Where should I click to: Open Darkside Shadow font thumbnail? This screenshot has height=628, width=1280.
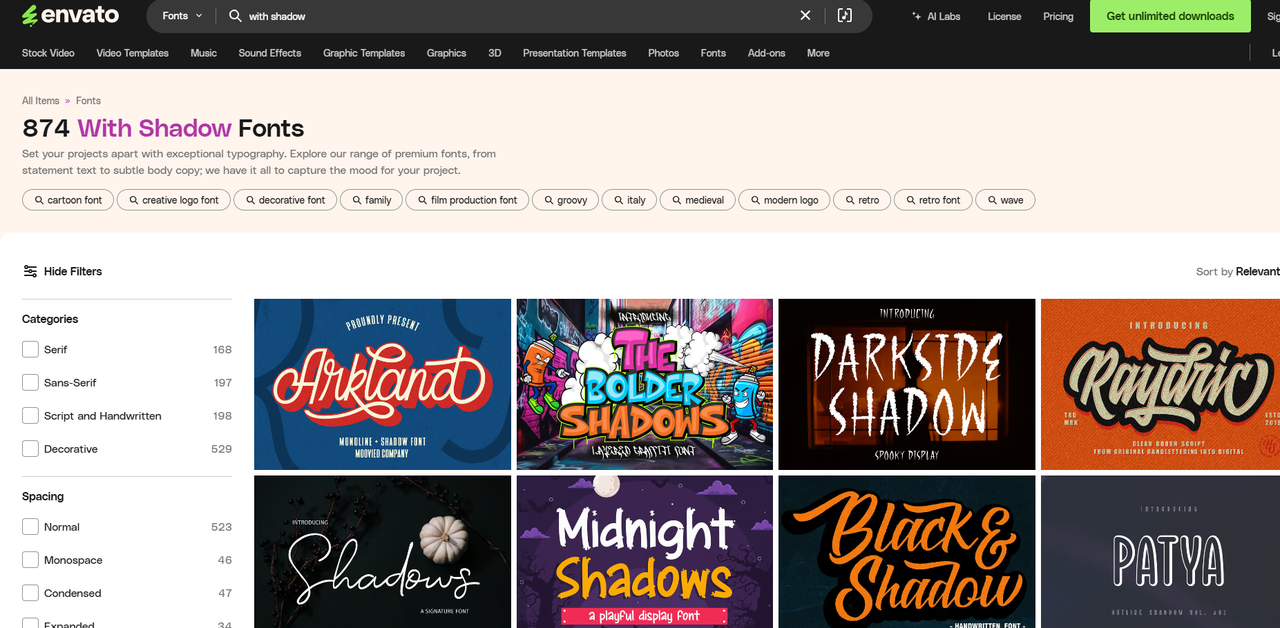click(907, 384)
